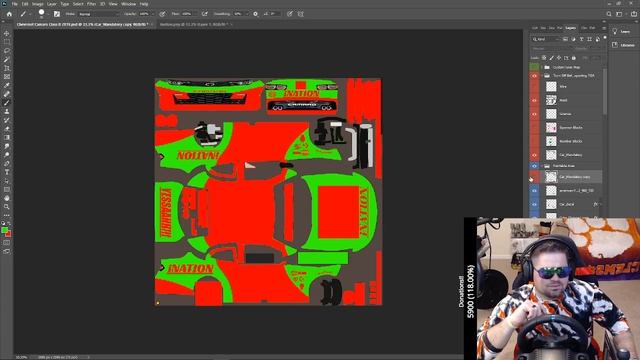Select the Lasso tool

pos(7,51)
